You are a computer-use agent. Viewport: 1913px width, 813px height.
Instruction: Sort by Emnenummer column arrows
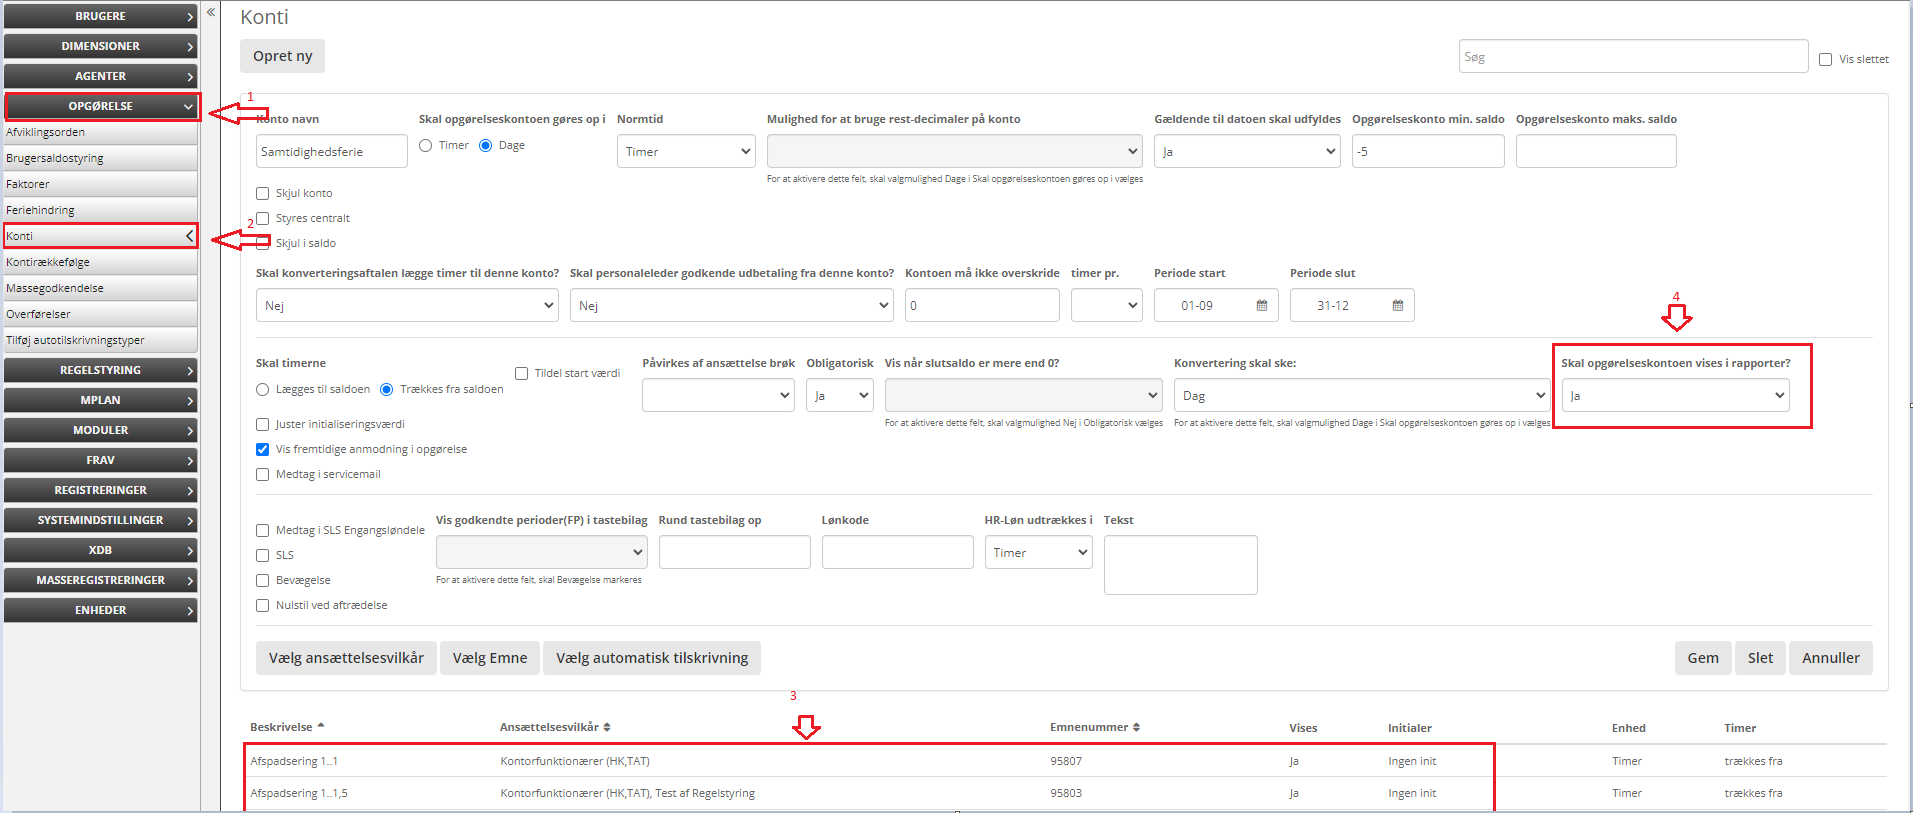1136,727
